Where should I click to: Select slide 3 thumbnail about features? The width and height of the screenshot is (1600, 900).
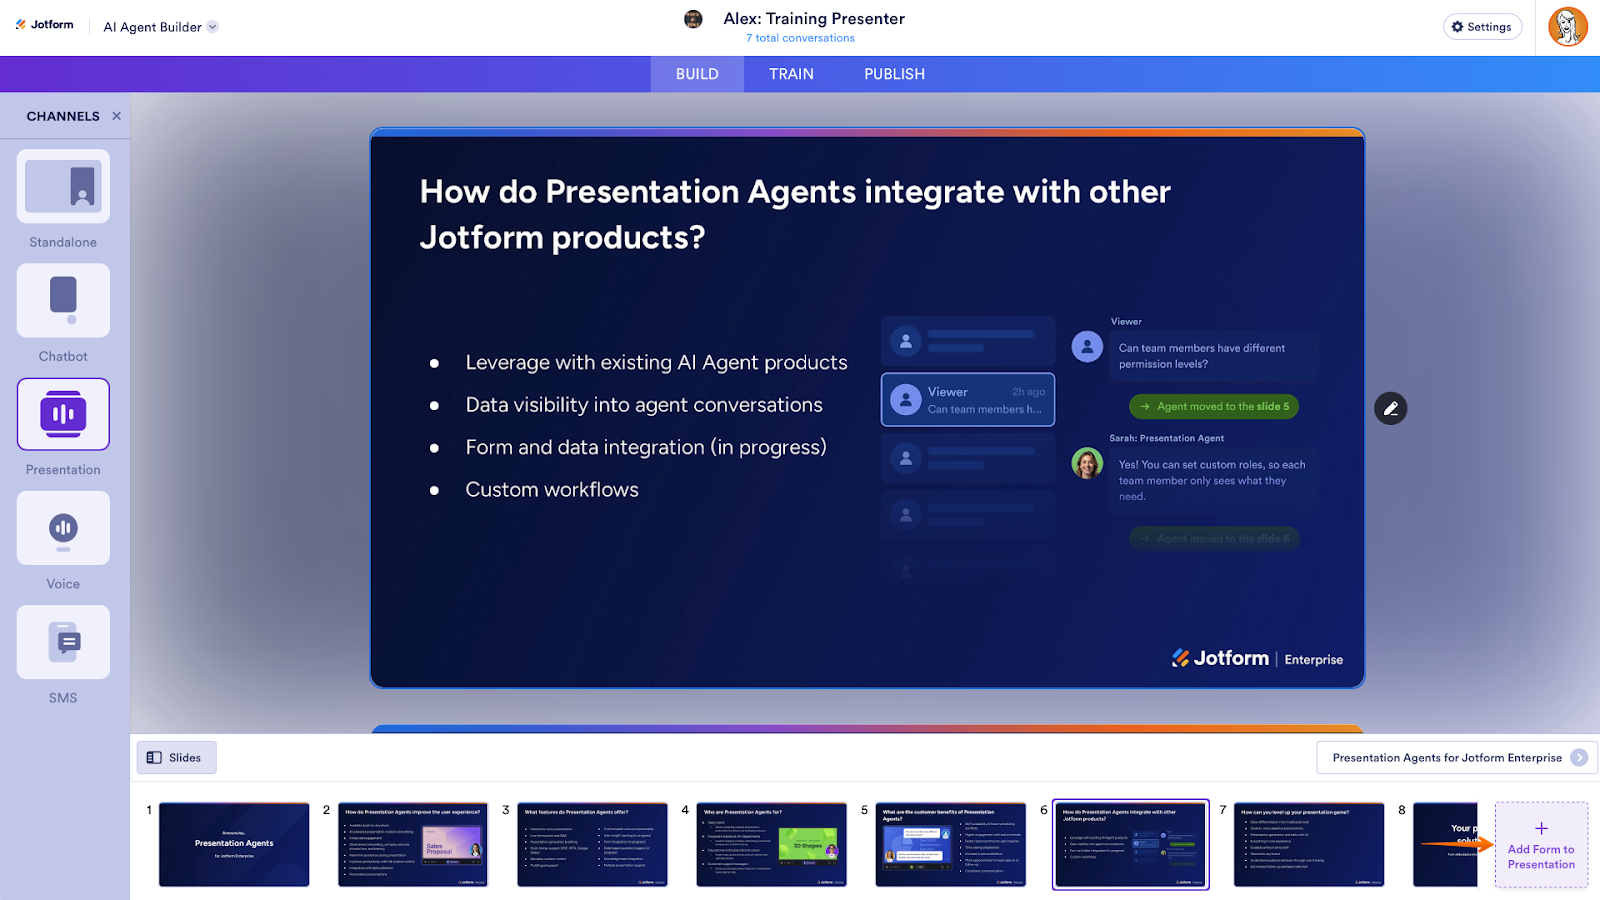coord(592,844)
